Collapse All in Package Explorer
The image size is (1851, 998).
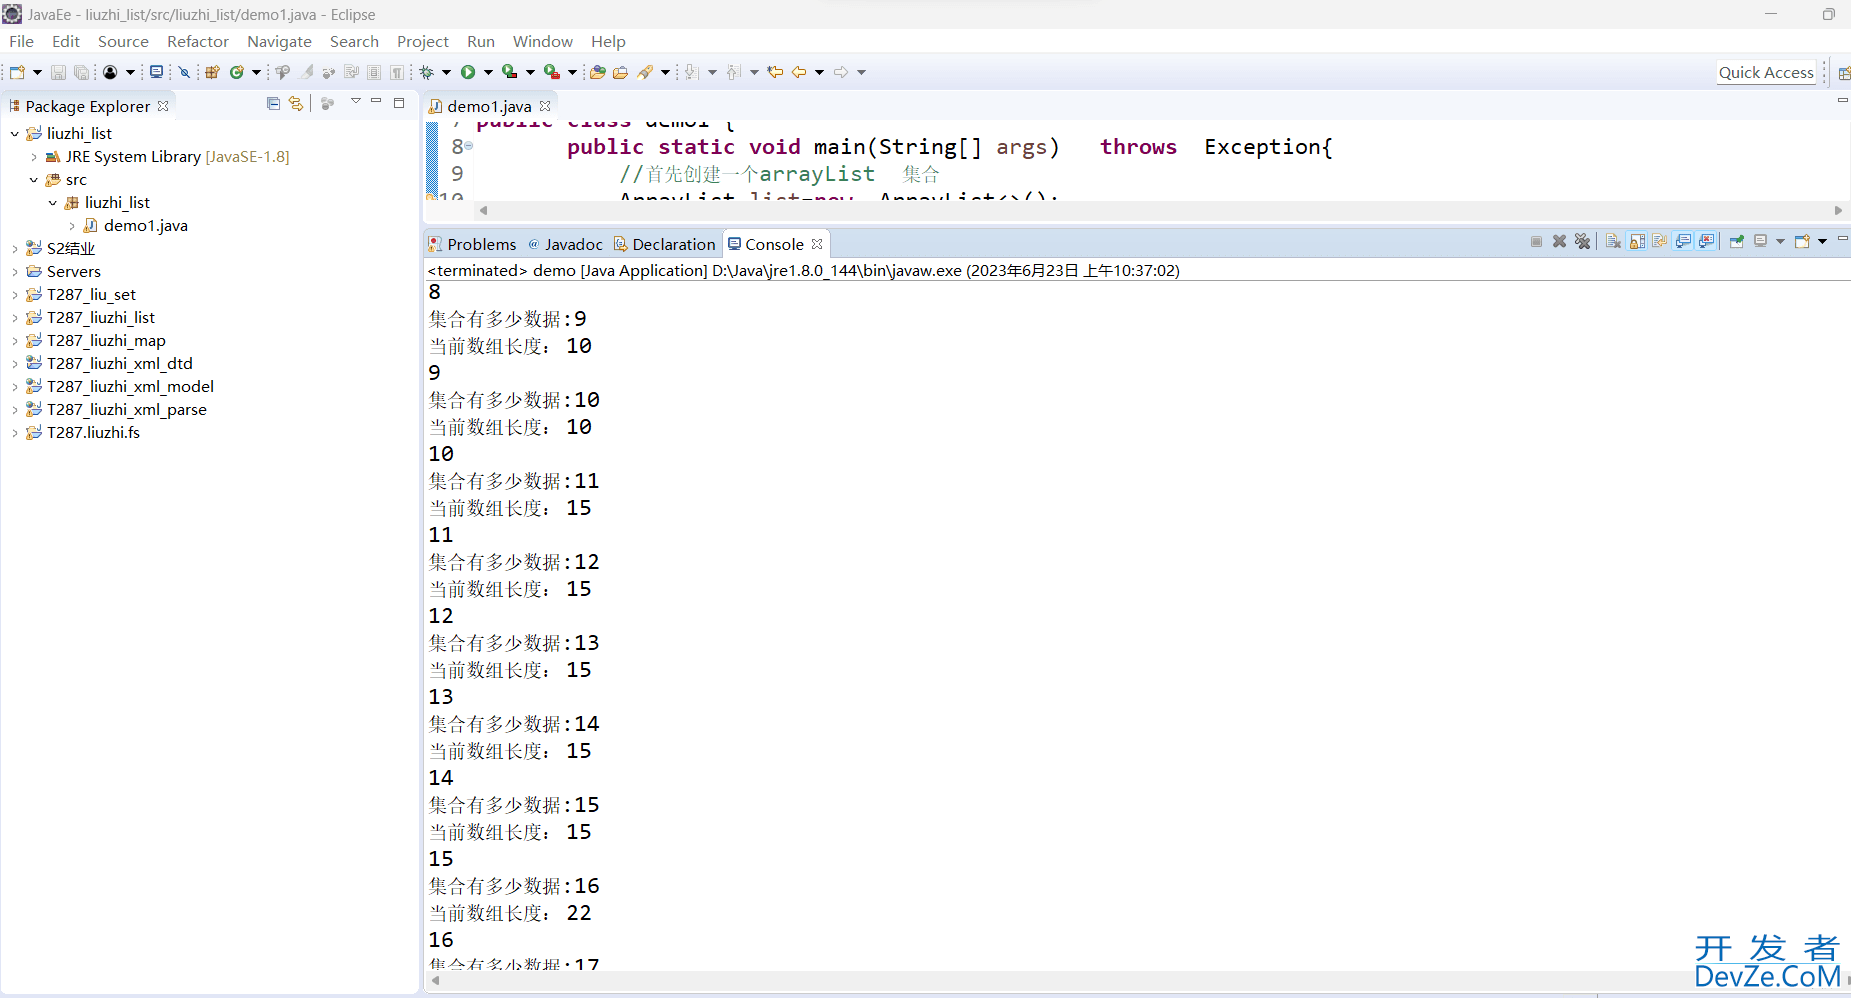coord(273,103)
